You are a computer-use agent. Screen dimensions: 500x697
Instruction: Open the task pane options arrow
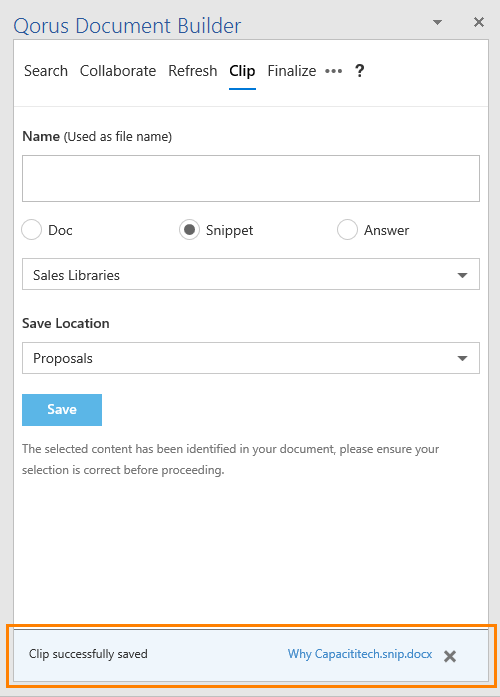tap(437, 22)
